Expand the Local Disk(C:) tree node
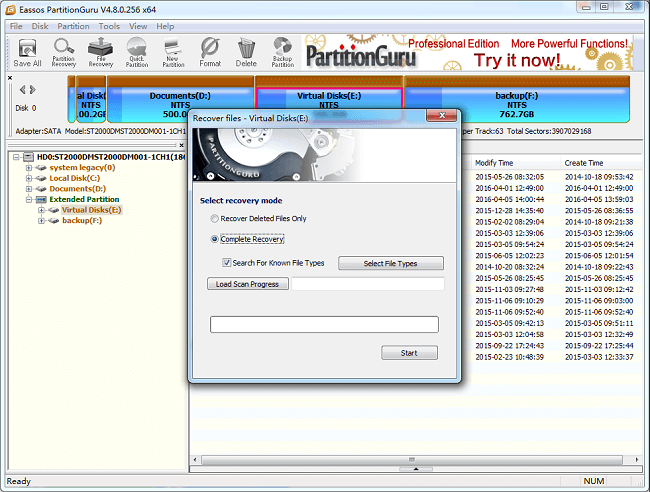Viewport: 650px width, 492px height. (29, 178)
